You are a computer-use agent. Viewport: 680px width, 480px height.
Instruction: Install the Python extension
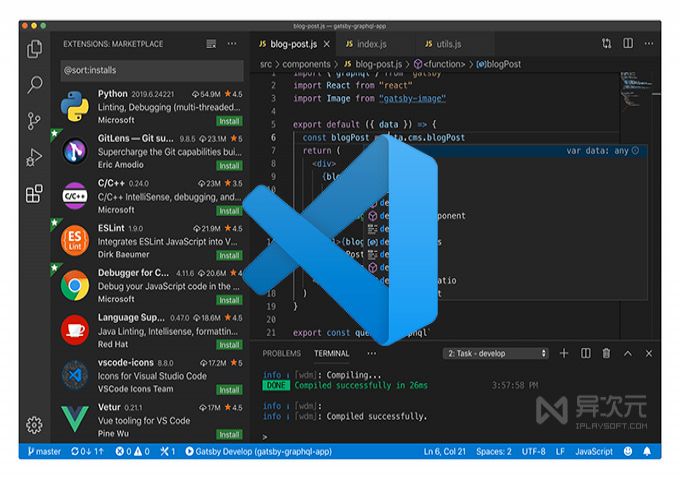(x=229, y=121)
